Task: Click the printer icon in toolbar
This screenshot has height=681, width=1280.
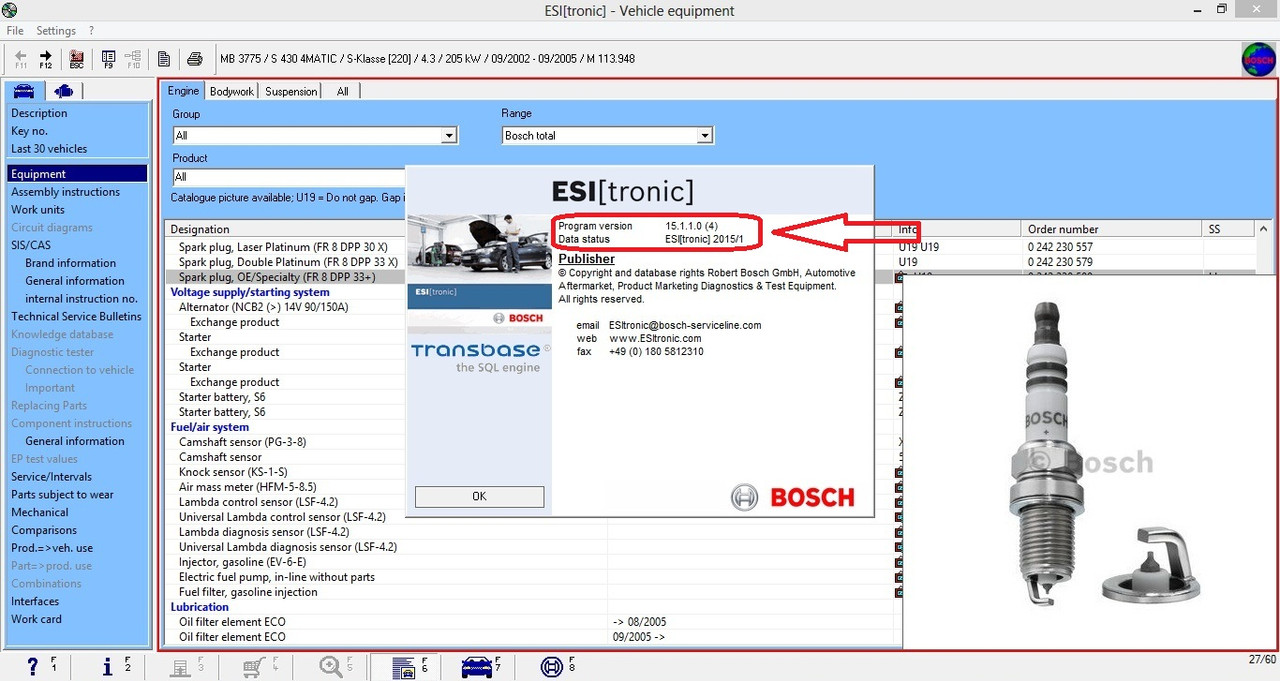Action: (195, 59)
